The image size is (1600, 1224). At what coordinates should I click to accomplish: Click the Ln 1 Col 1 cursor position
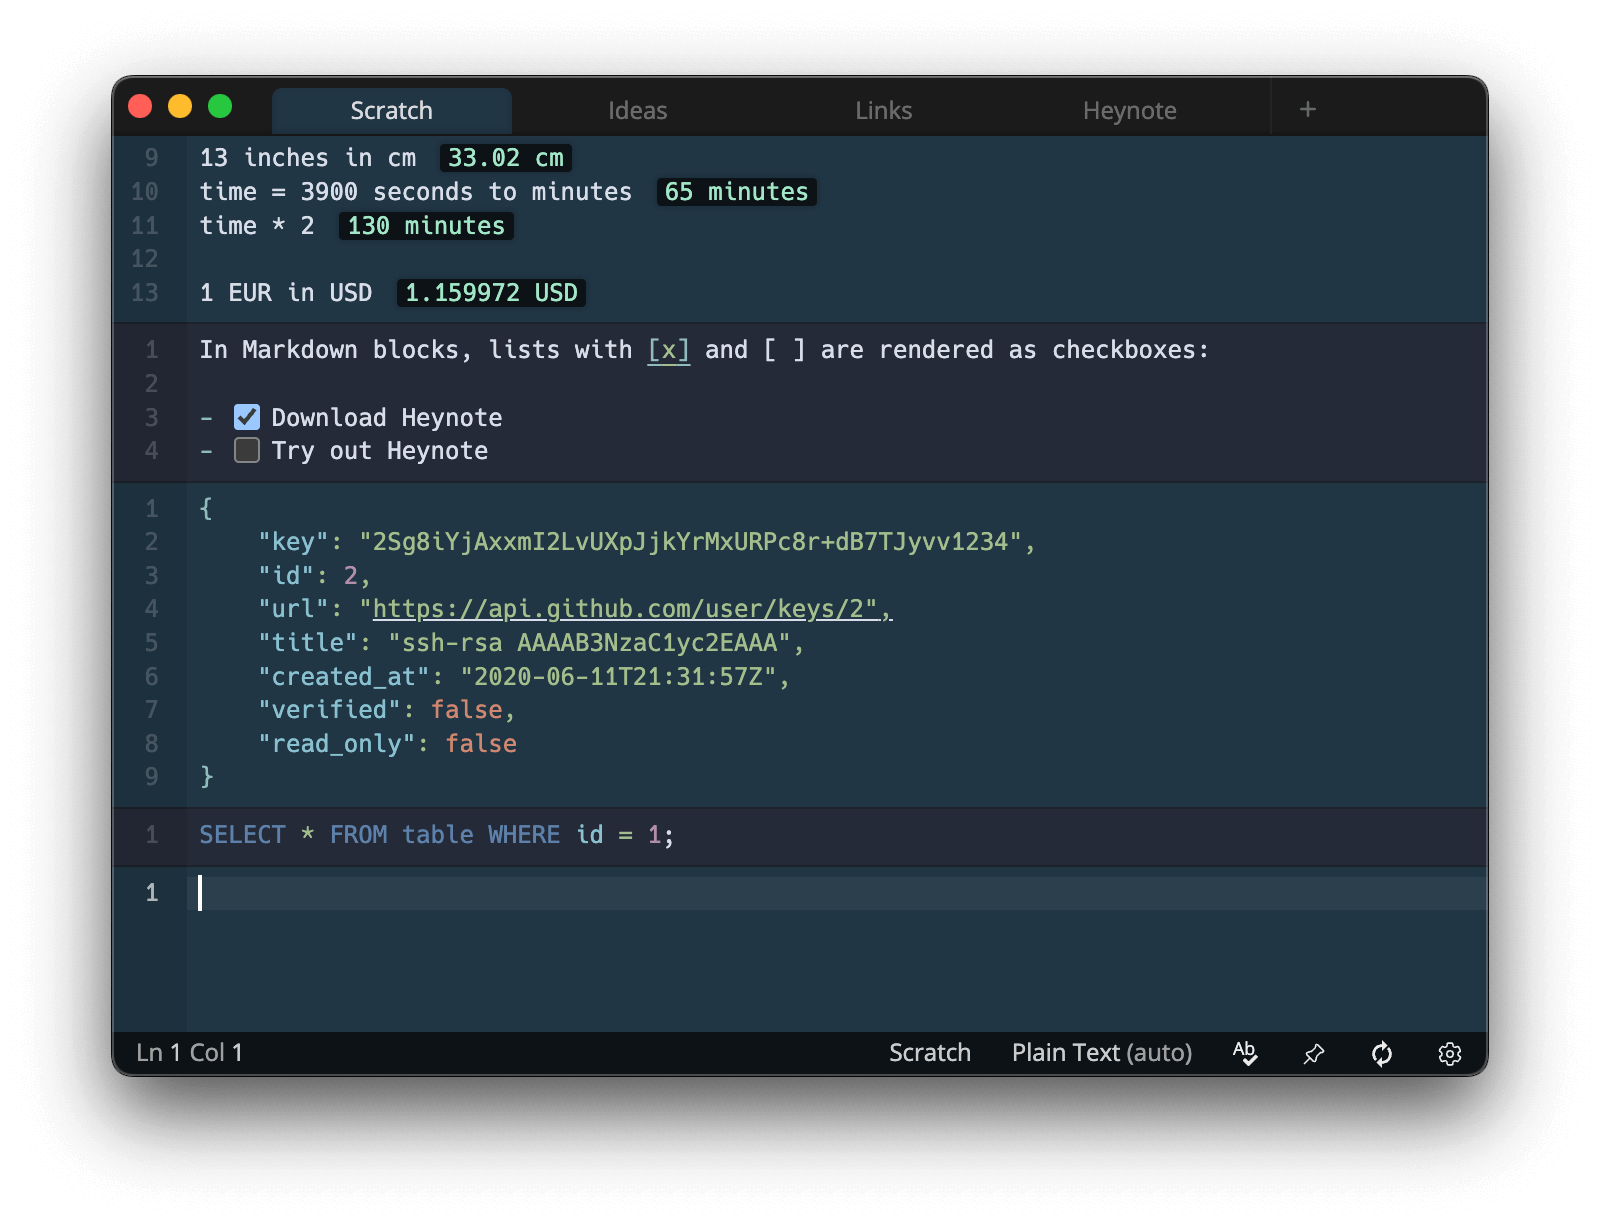(x=189, y=1053)
